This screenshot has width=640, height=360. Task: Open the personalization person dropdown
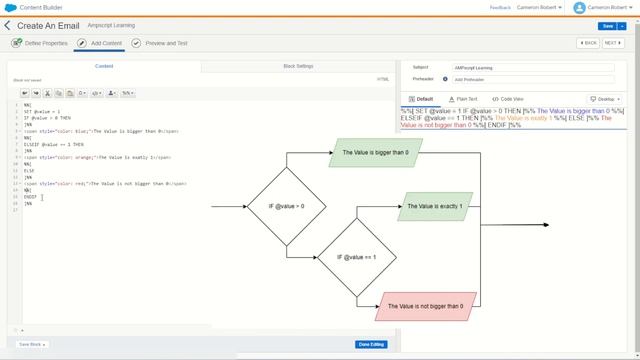click(x=111, y=93)
